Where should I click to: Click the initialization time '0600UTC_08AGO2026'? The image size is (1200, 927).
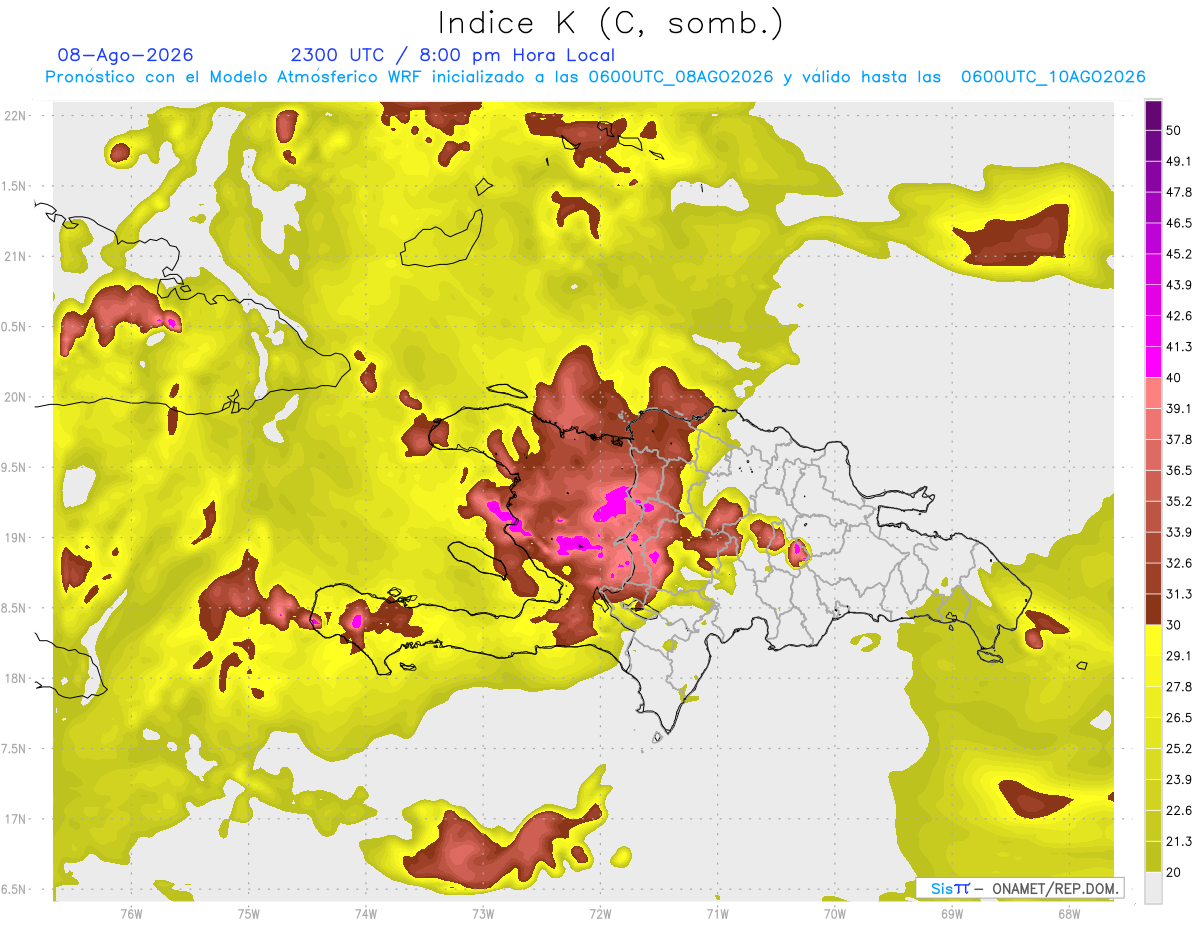(x=681, y=77)
